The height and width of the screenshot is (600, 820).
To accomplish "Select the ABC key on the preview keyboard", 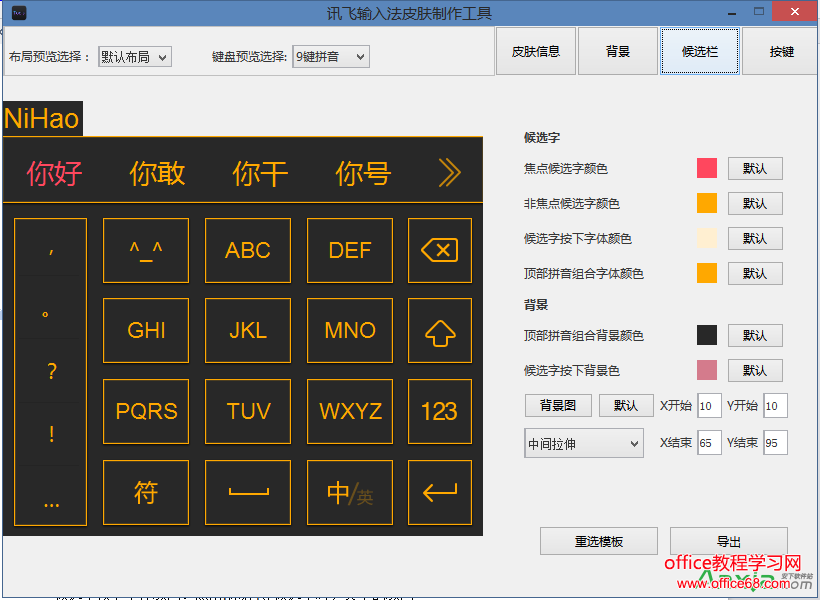I will coord(247,250).
